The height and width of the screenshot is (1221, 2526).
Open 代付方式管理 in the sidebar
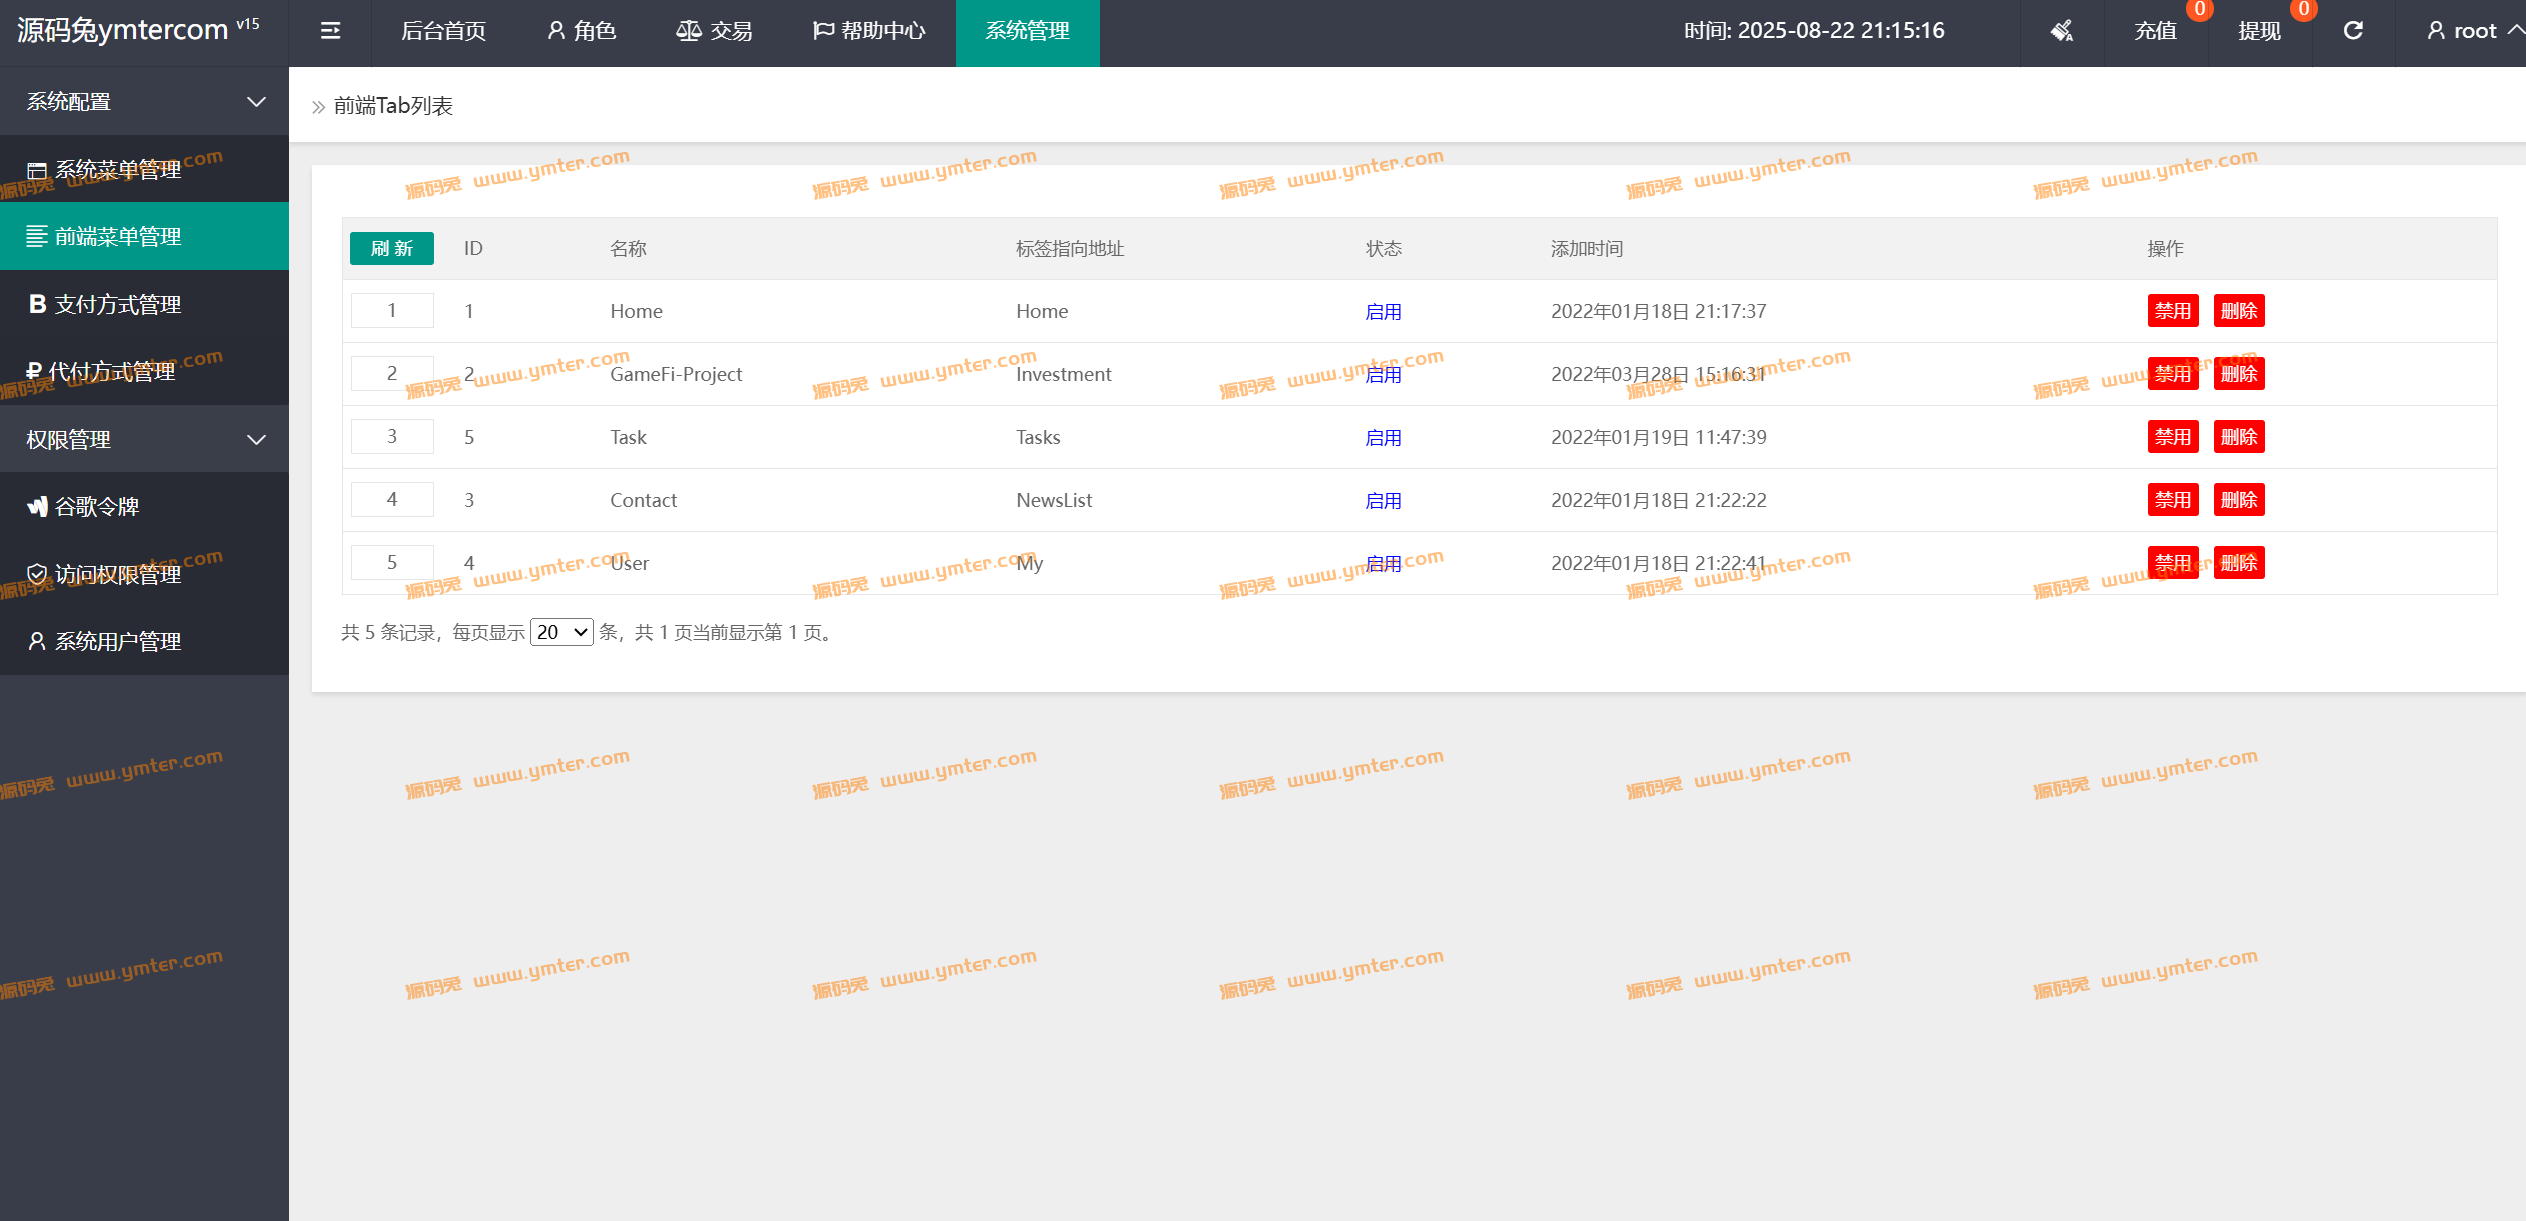144,371
